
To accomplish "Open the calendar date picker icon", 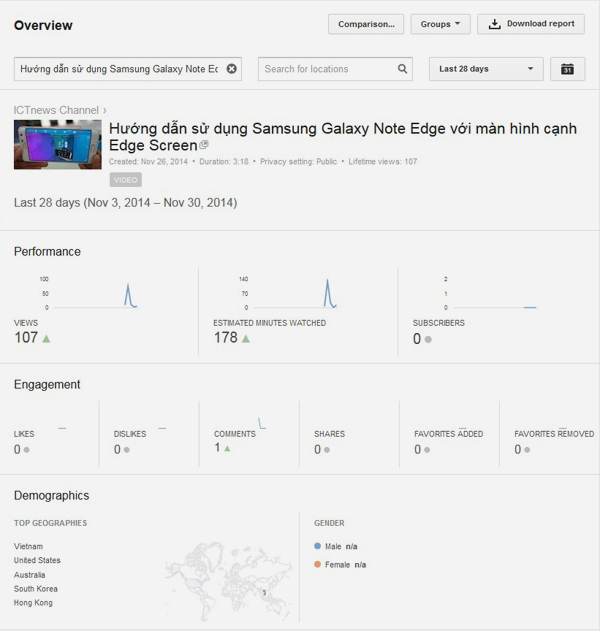I will point(567,69).
